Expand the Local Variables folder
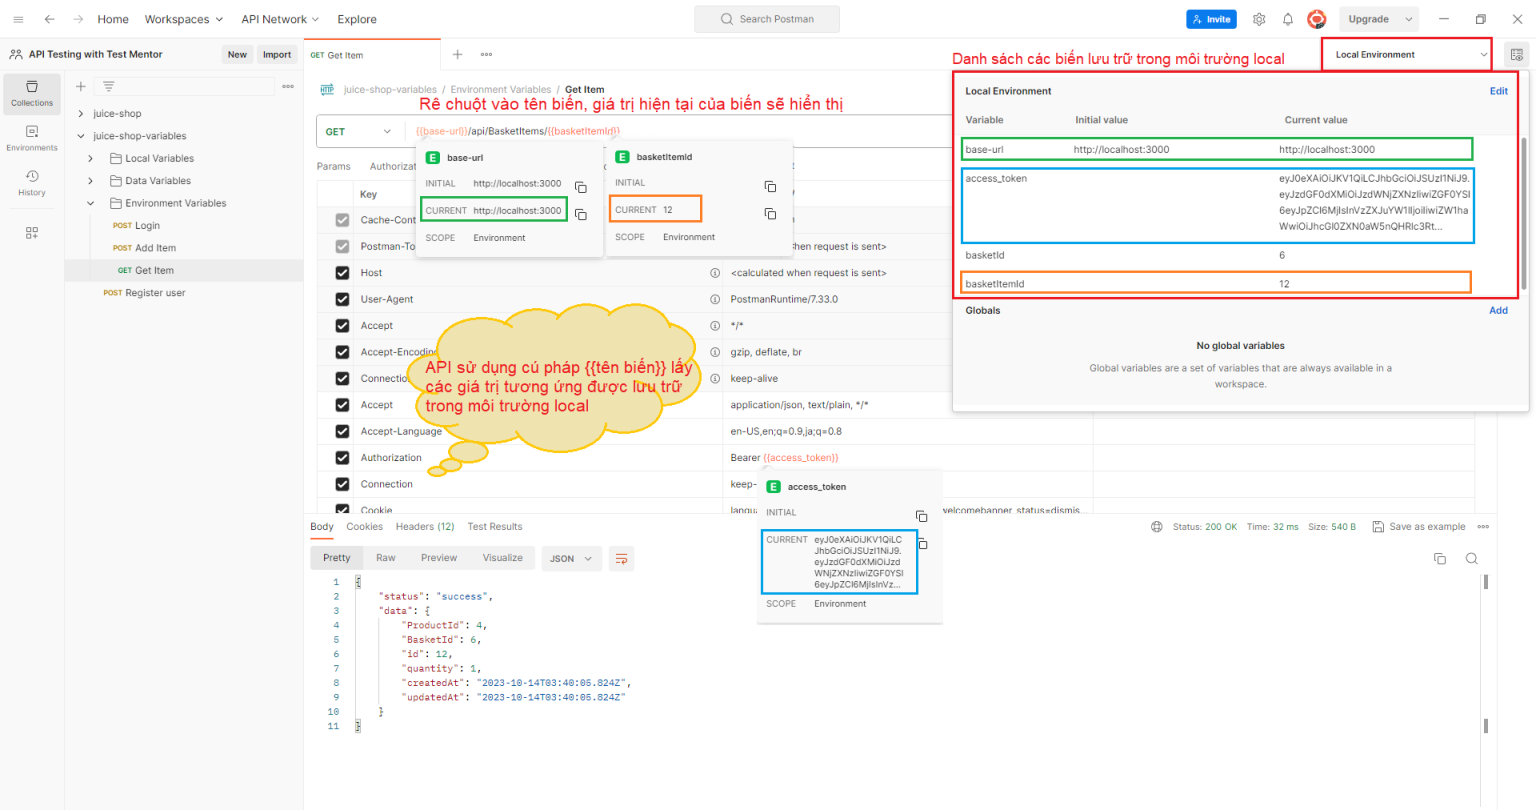The height and width of the screenshot is (810, 1536). tap(90, 159)
